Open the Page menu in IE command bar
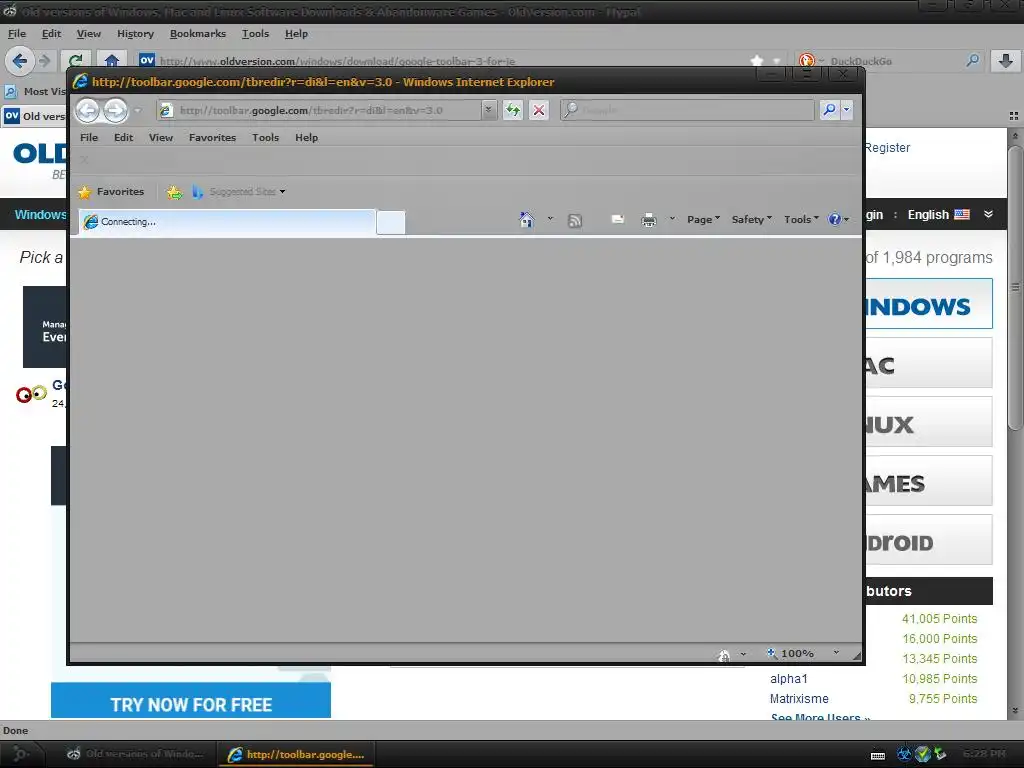This screenshot has height=768, width=1024. click(703, 219)
